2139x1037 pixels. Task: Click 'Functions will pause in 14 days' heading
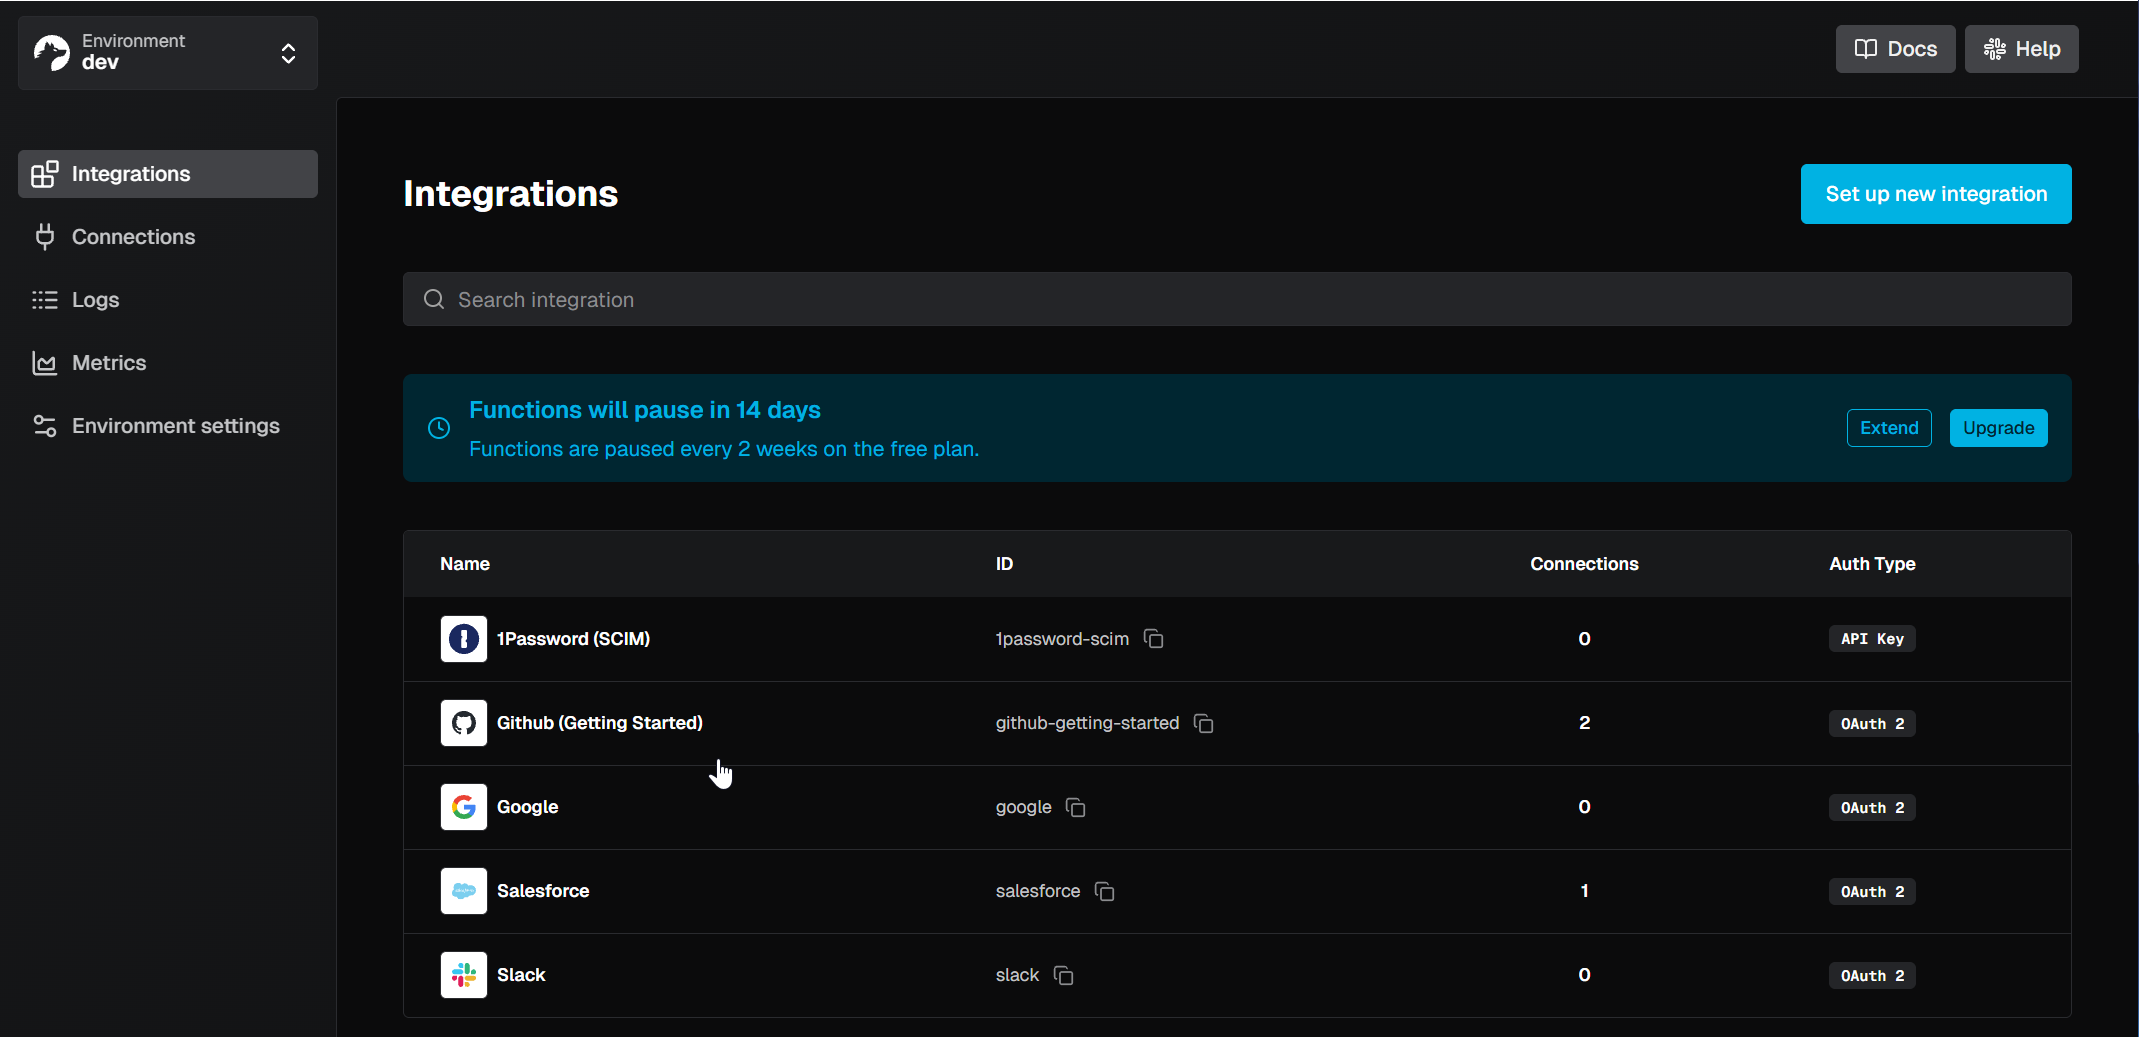click(645, 410)
